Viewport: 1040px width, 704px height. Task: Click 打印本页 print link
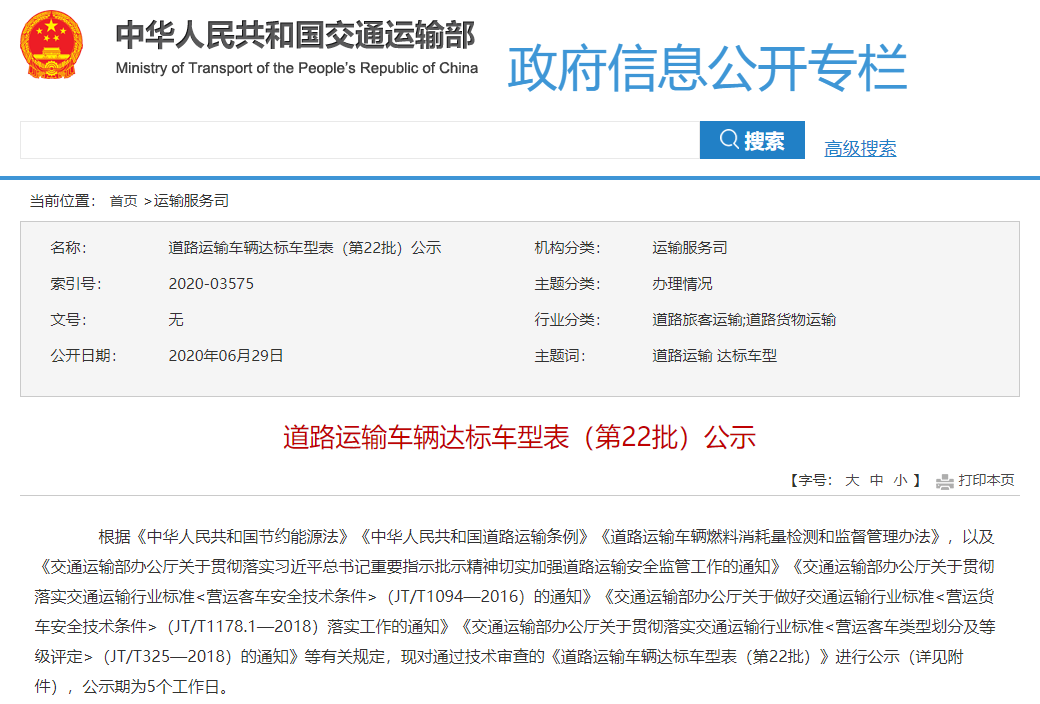[x=986, y=480]
